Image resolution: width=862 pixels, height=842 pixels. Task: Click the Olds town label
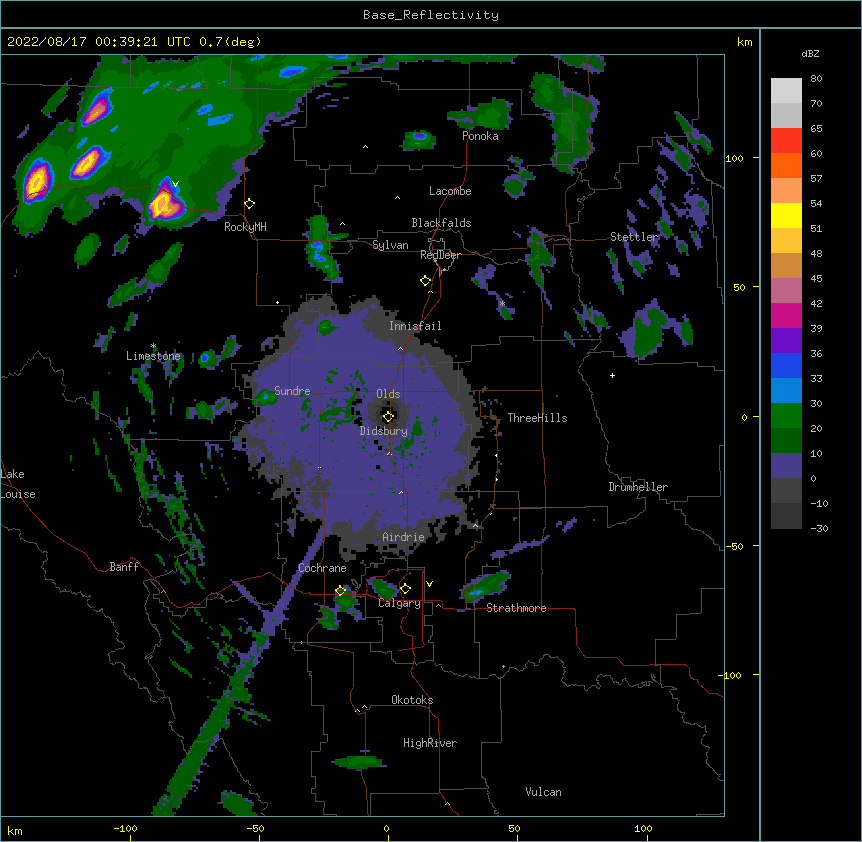(388, 394)
